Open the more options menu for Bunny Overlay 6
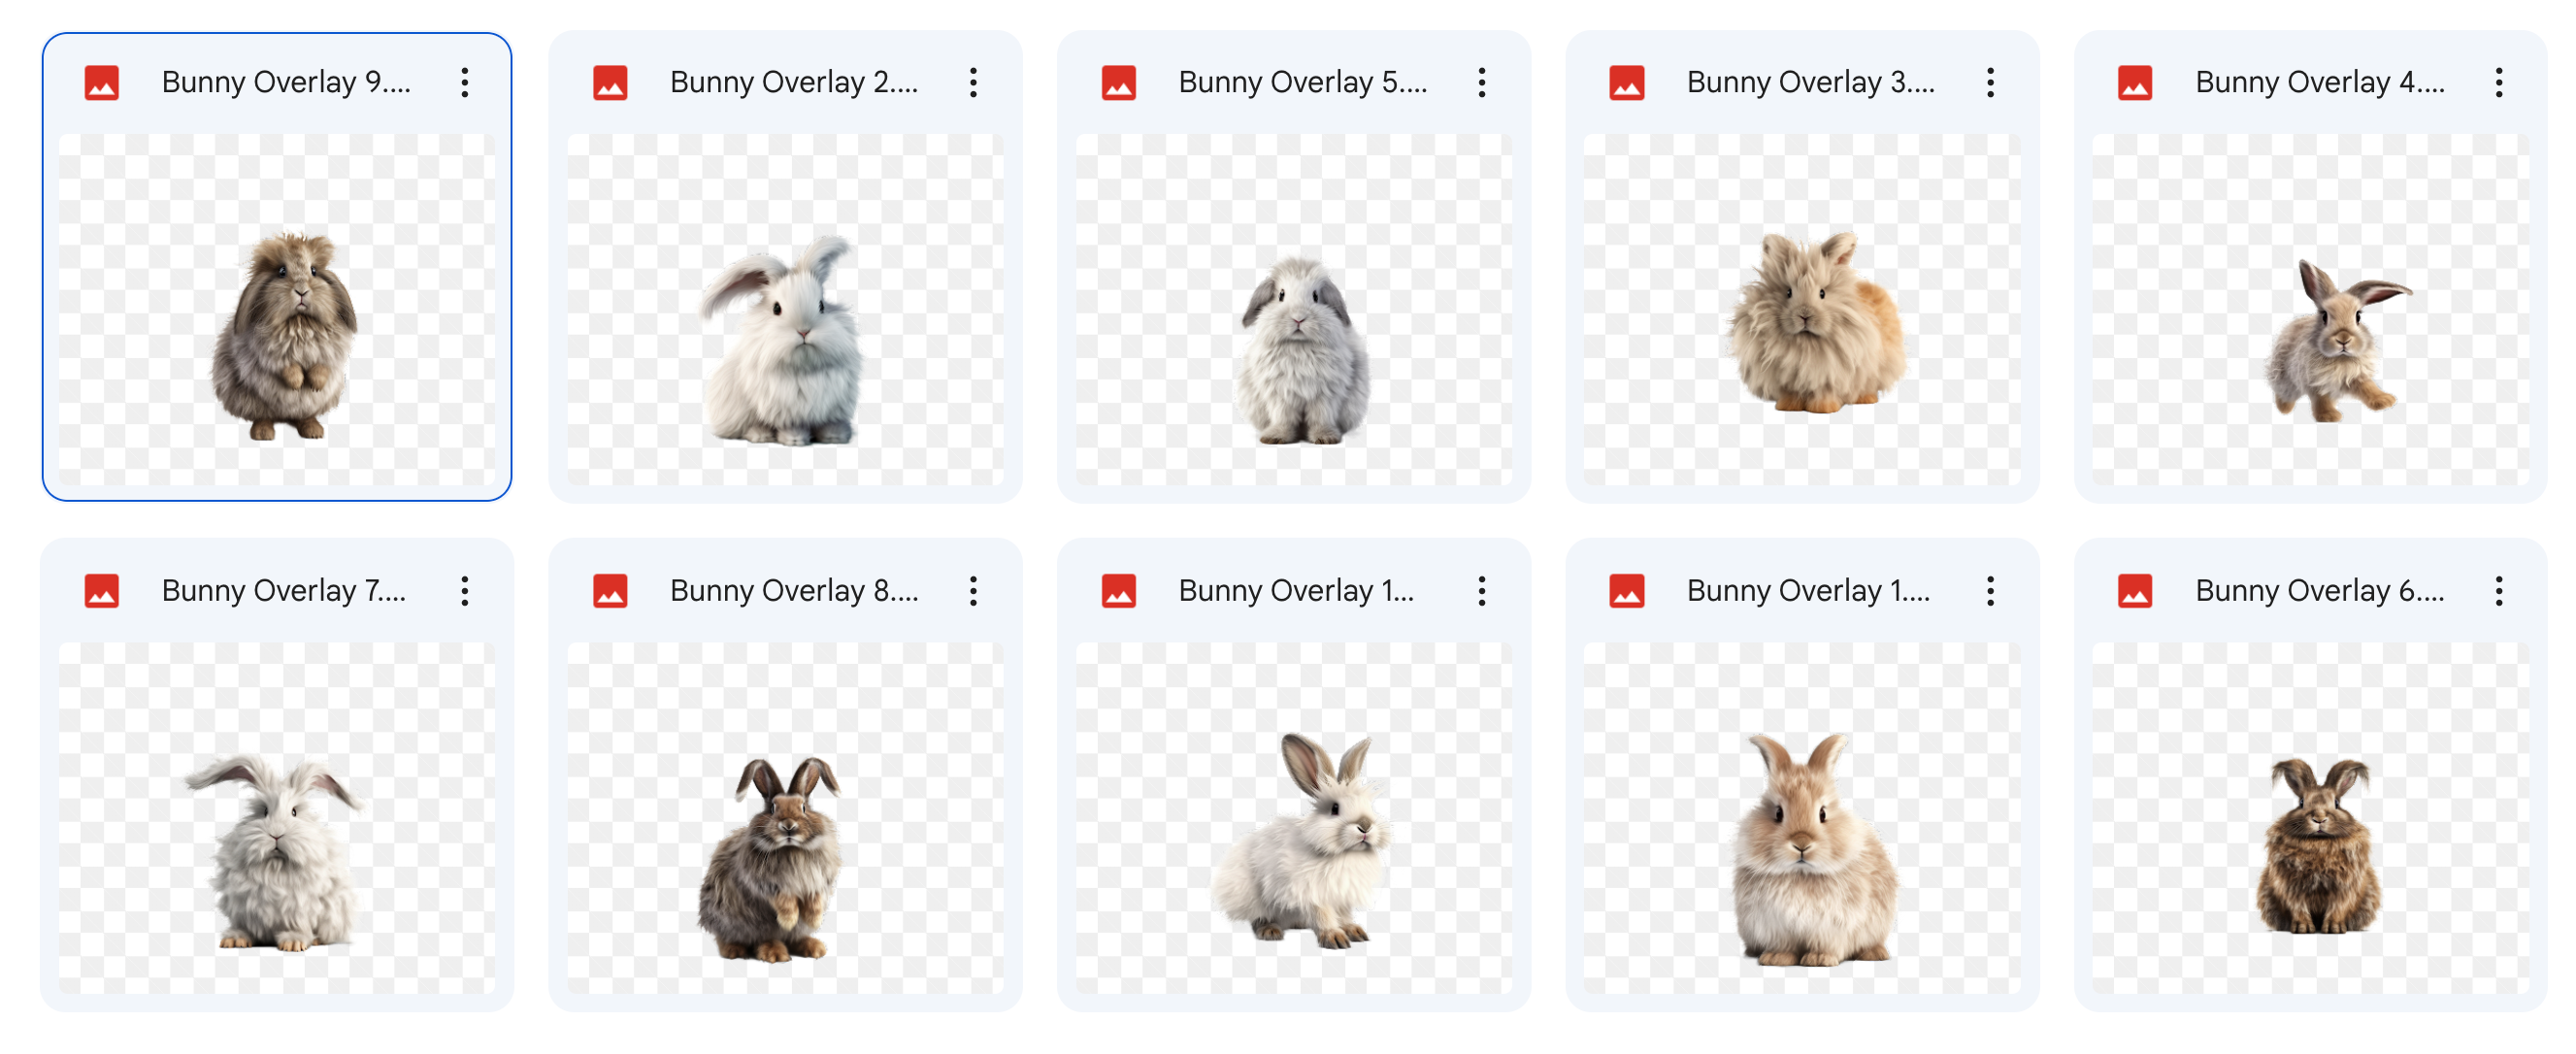 tap(2499, 590)
